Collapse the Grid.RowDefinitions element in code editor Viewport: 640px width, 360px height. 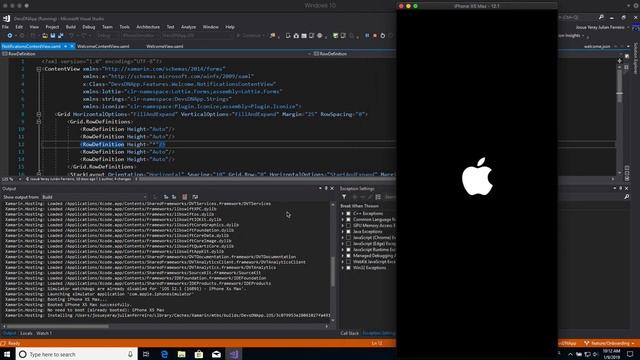(39, 122)
